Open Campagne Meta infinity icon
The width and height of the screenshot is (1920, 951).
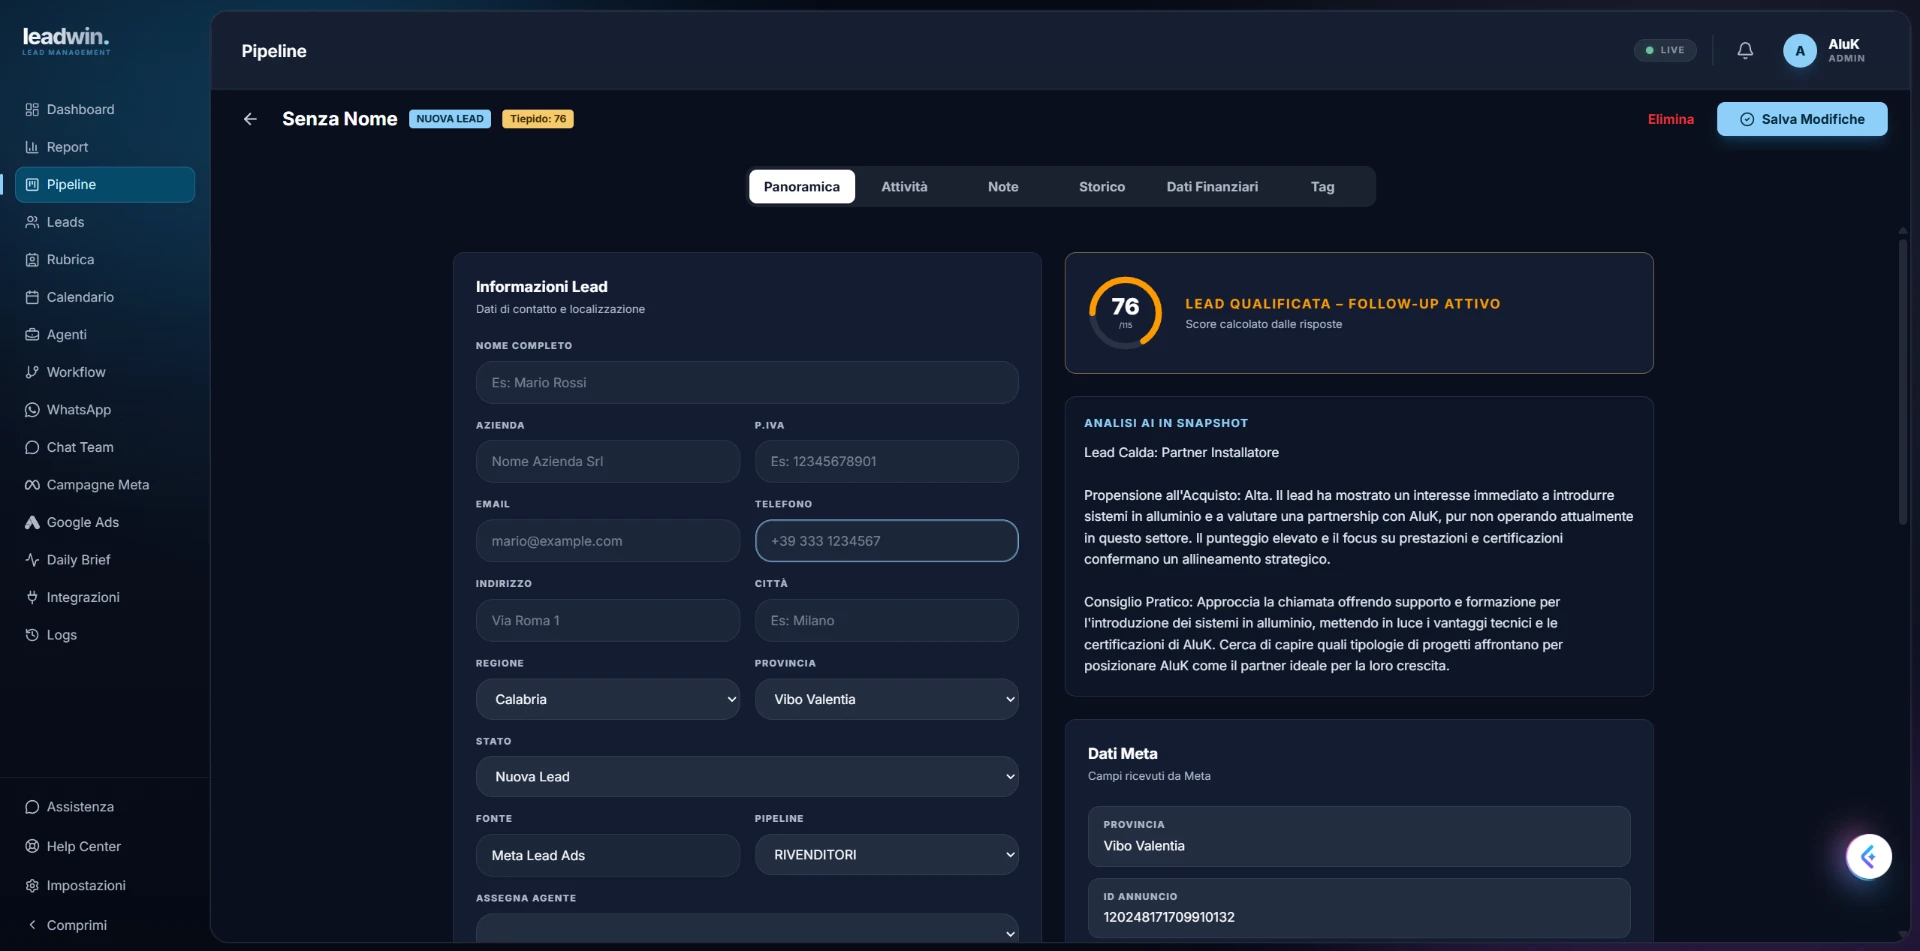(x=32, y=485)
